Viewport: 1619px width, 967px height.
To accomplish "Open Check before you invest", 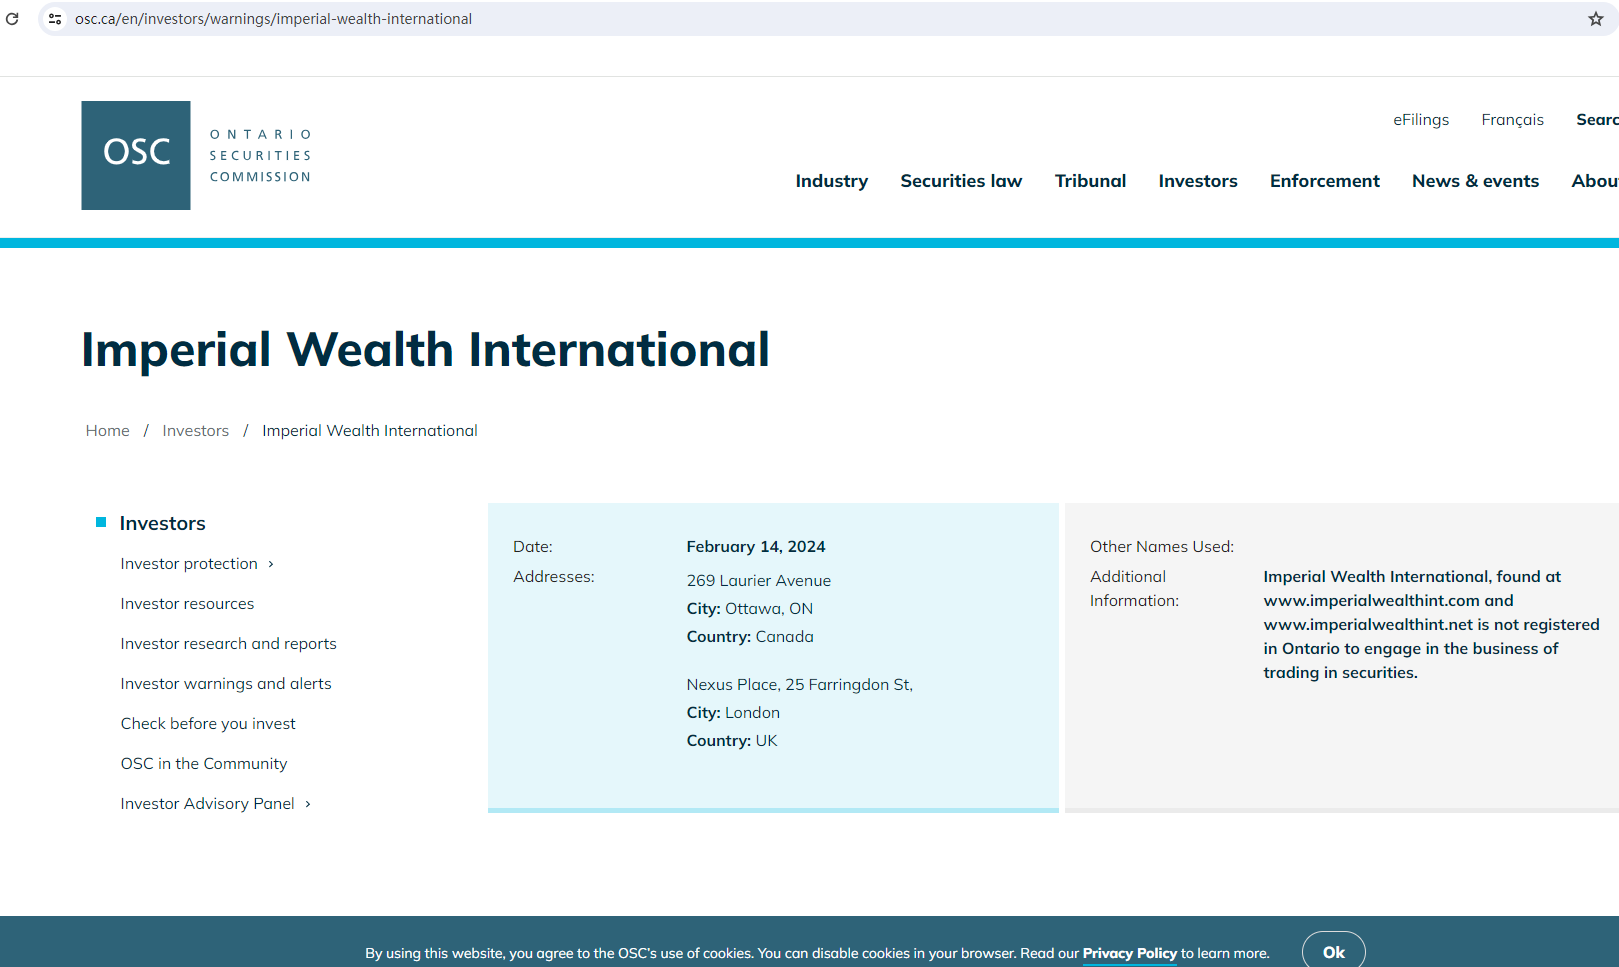I will pyautogui.click(x=208, y=724).
